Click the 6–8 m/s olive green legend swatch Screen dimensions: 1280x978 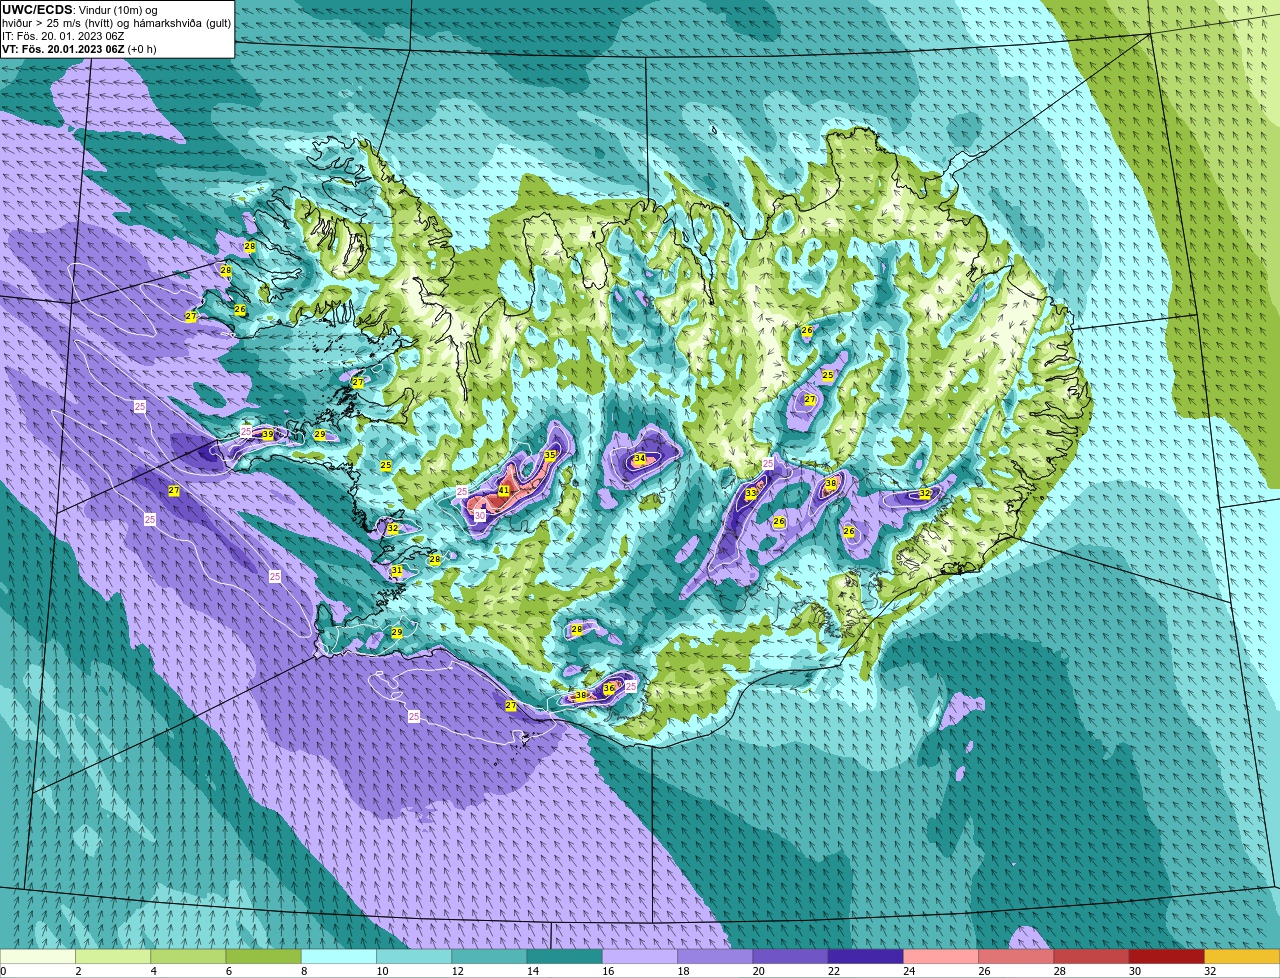(x=263, y=956)
